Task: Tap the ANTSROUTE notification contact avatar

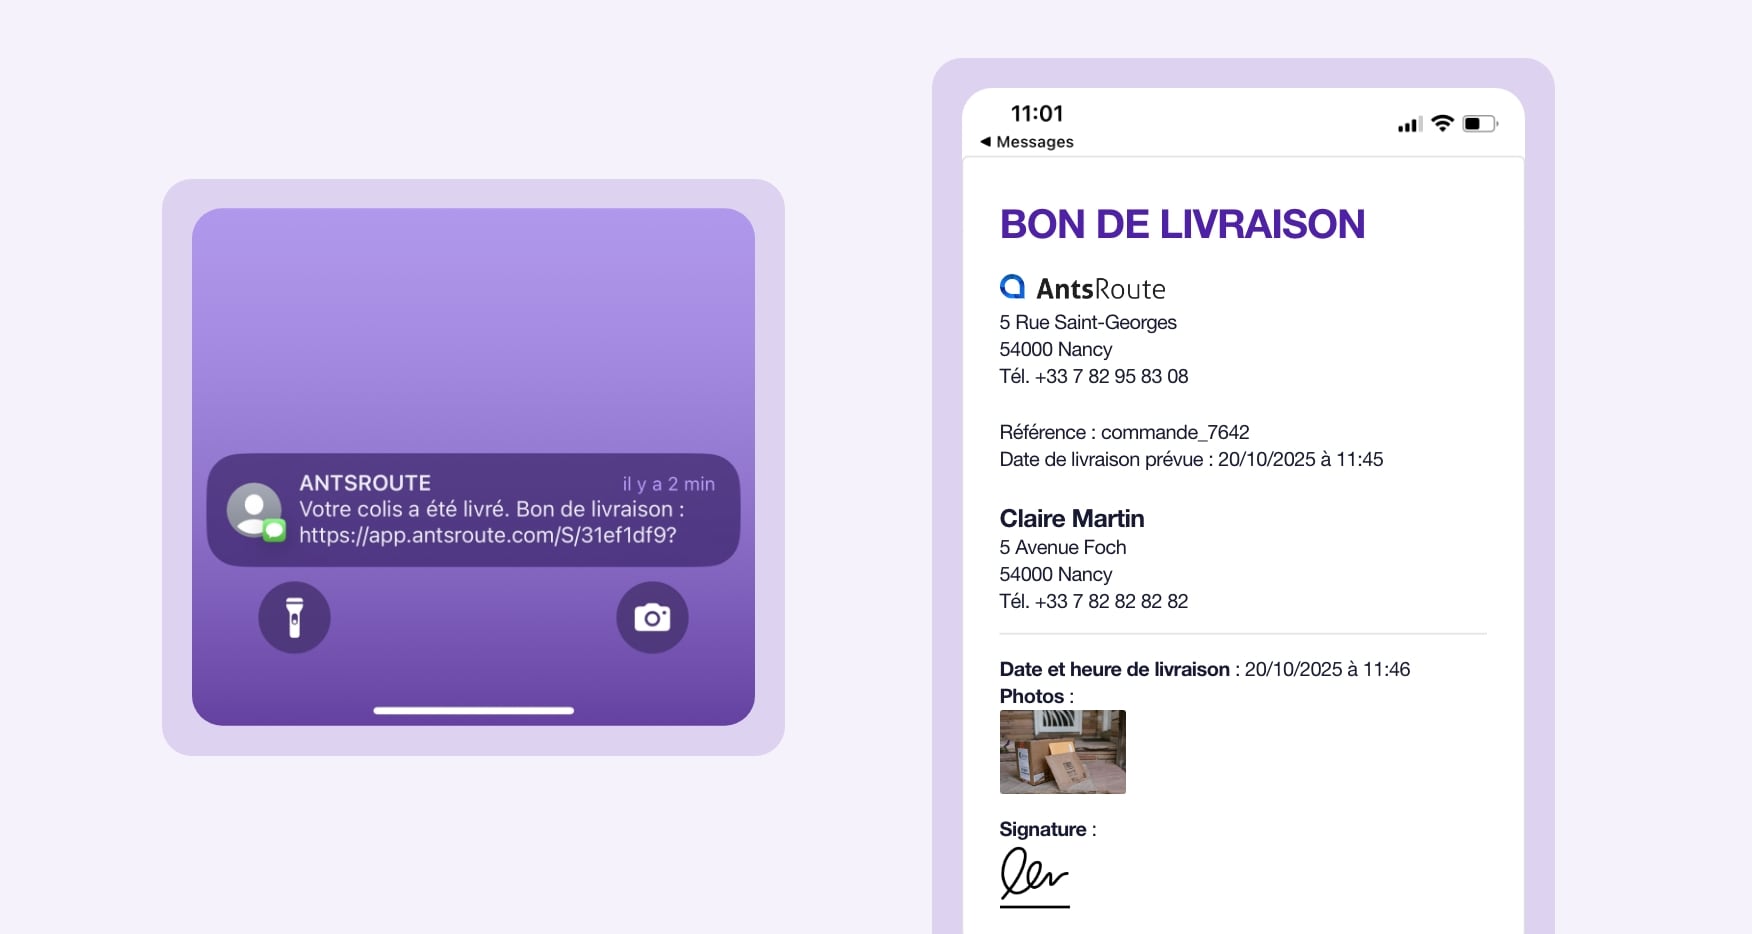Action: 255,510
